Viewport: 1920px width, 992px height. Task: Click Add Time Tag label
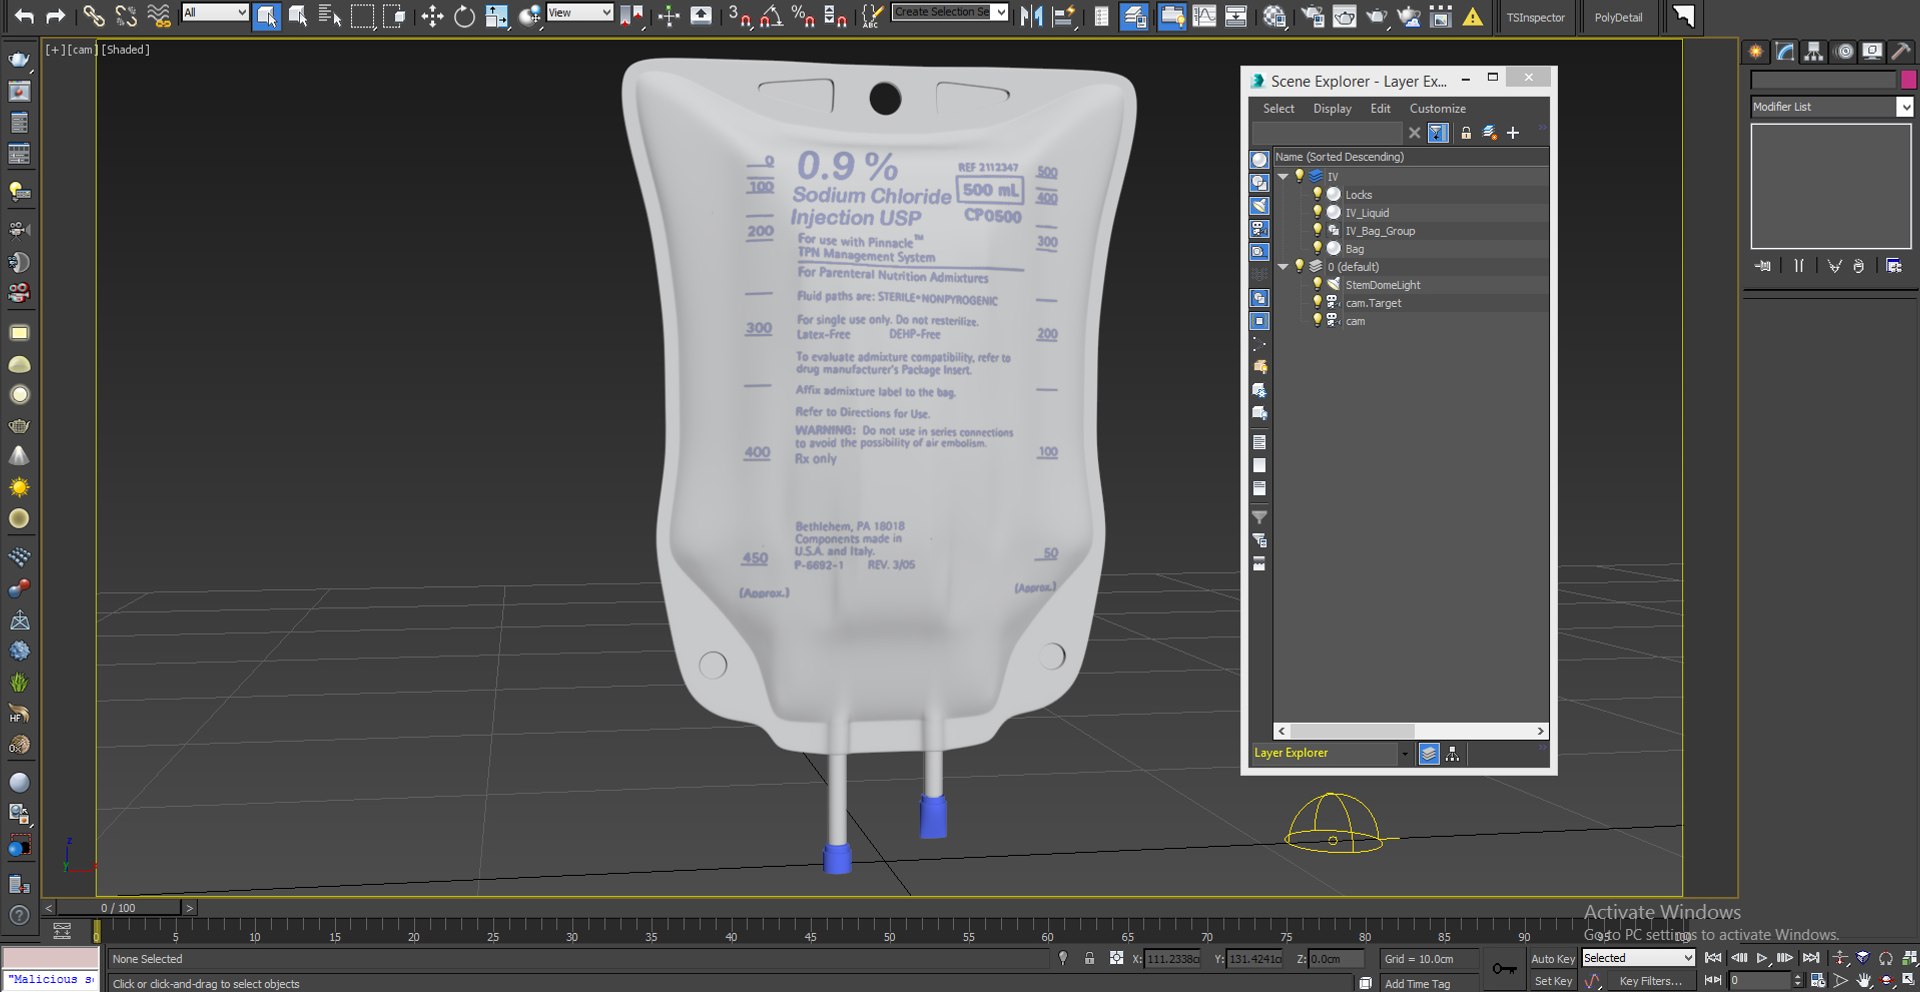pos(1417,984)
